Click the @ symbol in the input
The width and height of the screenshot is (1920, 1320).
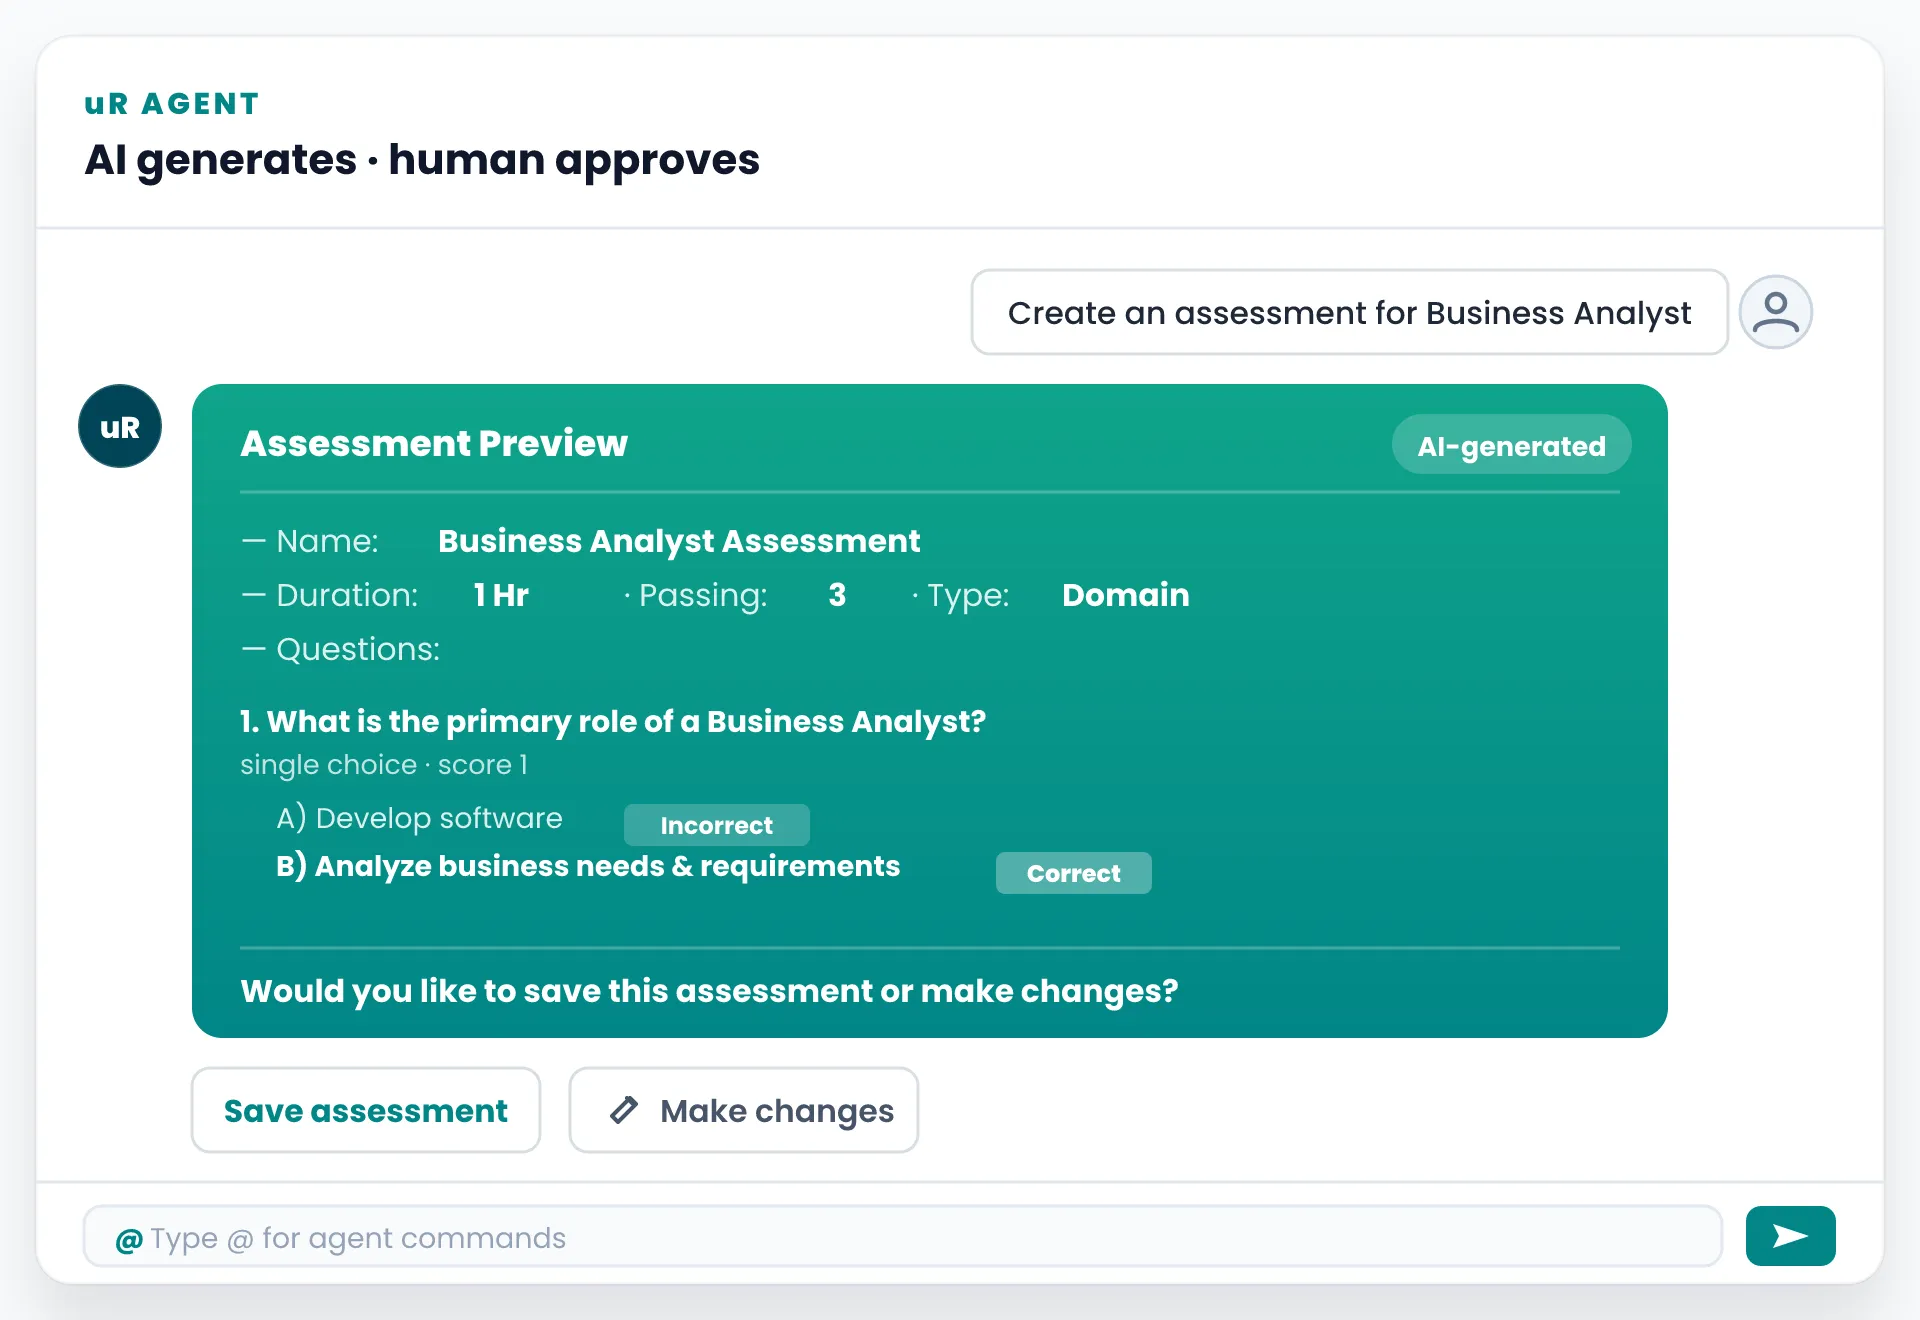pyautogui.click(x=129, y=1240)
